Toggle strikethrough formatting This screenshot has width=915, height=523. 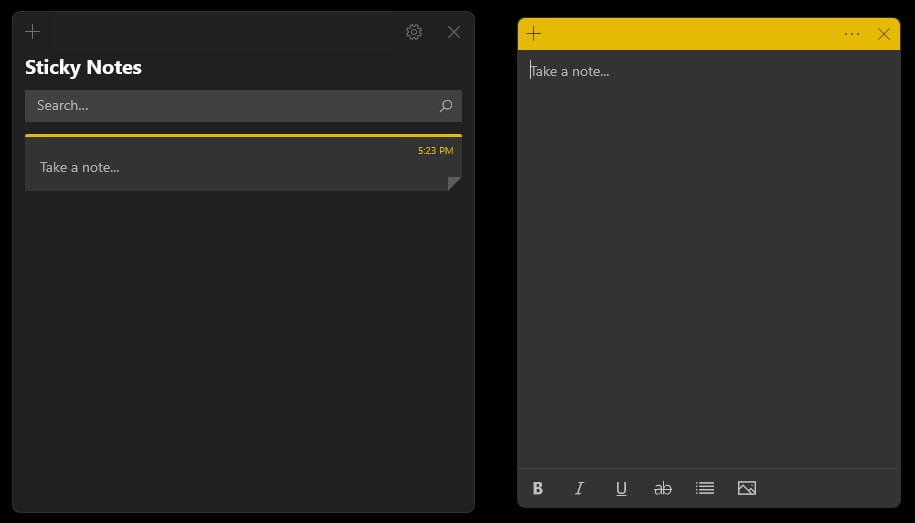click(x=662, y=488)
